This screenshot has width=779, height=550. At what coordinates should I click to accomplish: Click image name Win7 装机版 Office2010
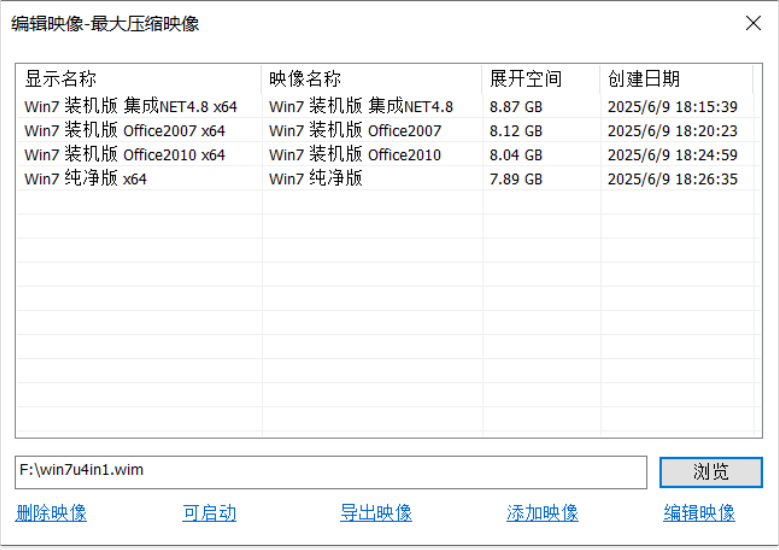(x=355, y=155)
